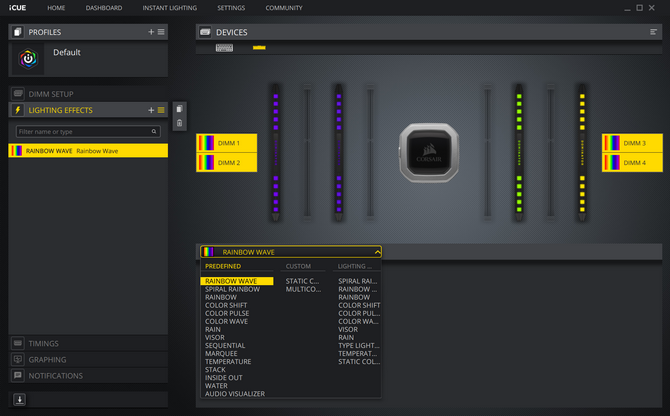Choose Static Color custom effect
Image resolution: width=670 pixels, height=416 pixels.
click(x=302, y=281)
